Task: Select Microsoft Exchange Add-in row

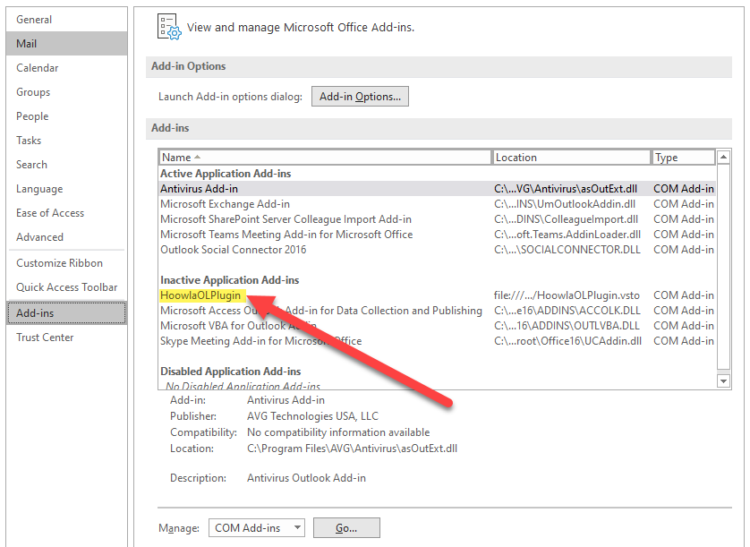Action: coord(225,204)
